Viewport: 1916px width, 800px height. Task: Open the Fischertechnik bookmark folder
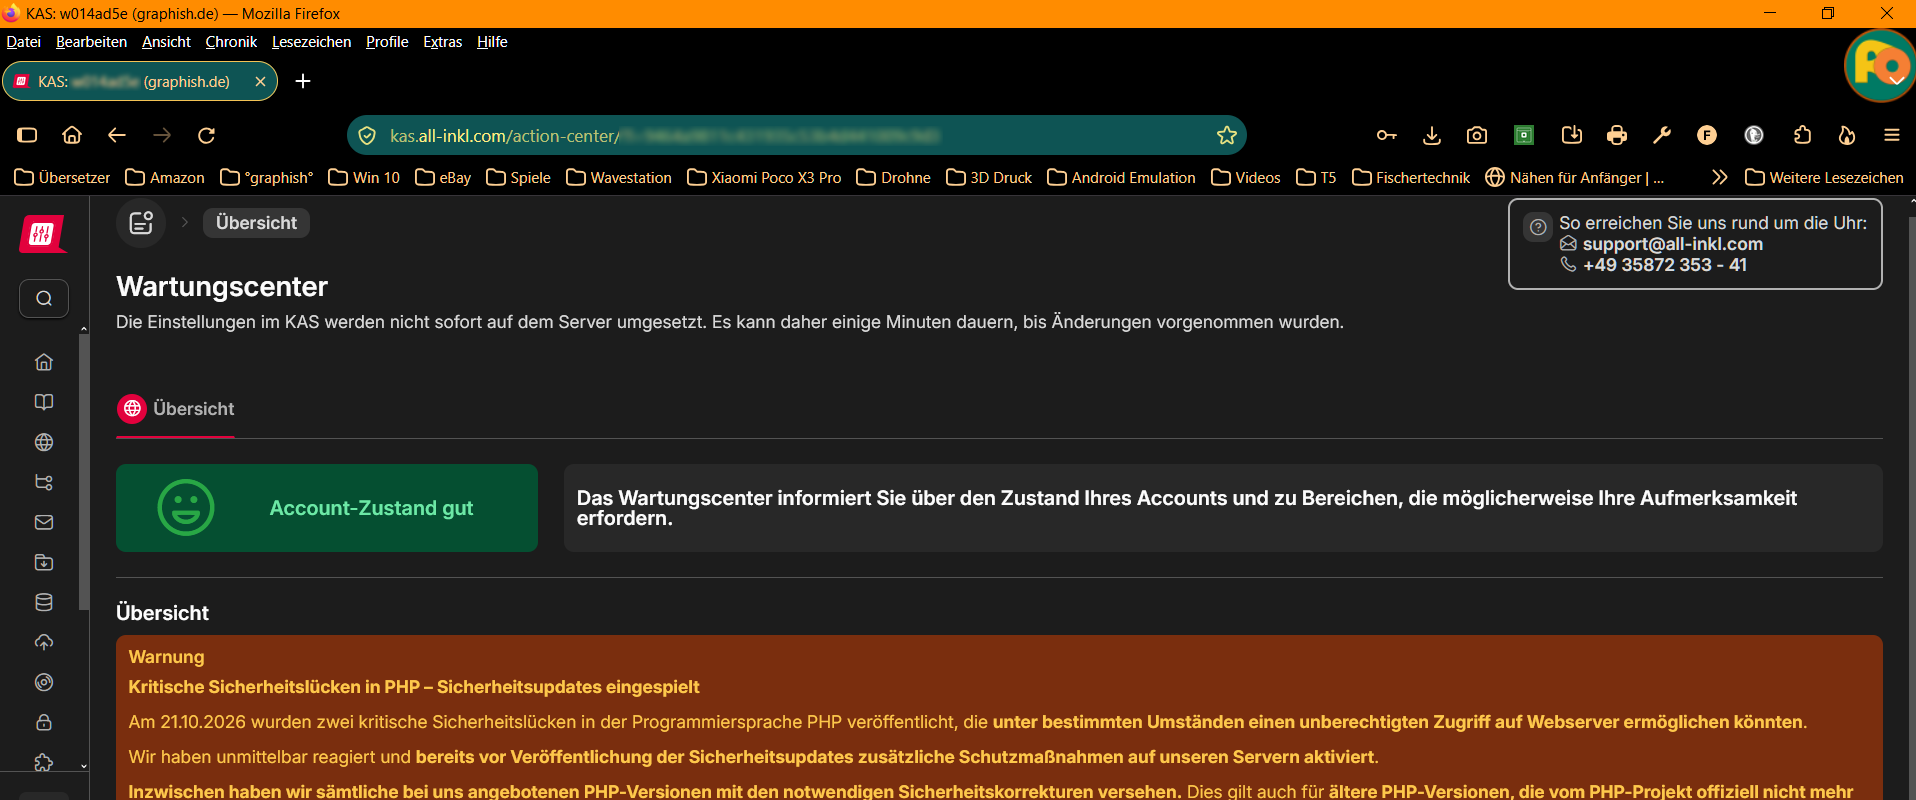pyautogui.click(x=1411, y=177)
